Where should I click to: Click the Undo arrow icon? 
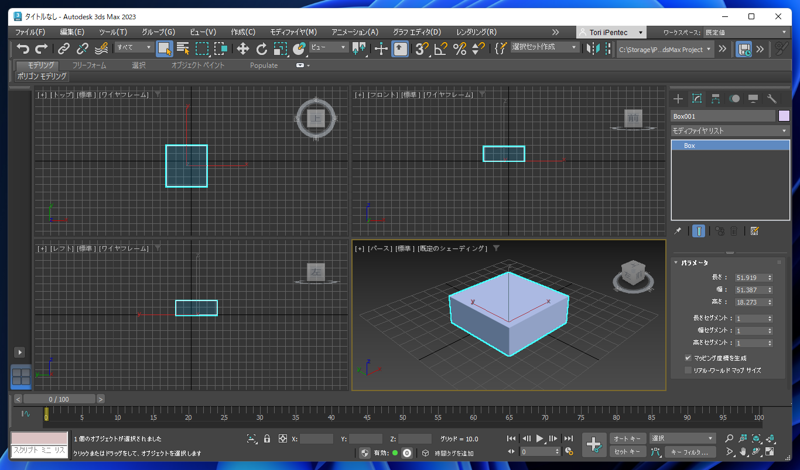click(x=22, y=48)
